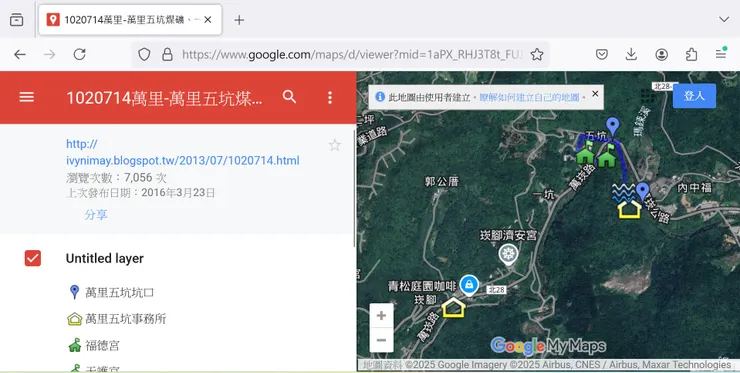740x373 pixels.
Task: Open the downloads panel
Action: point(631,54)
